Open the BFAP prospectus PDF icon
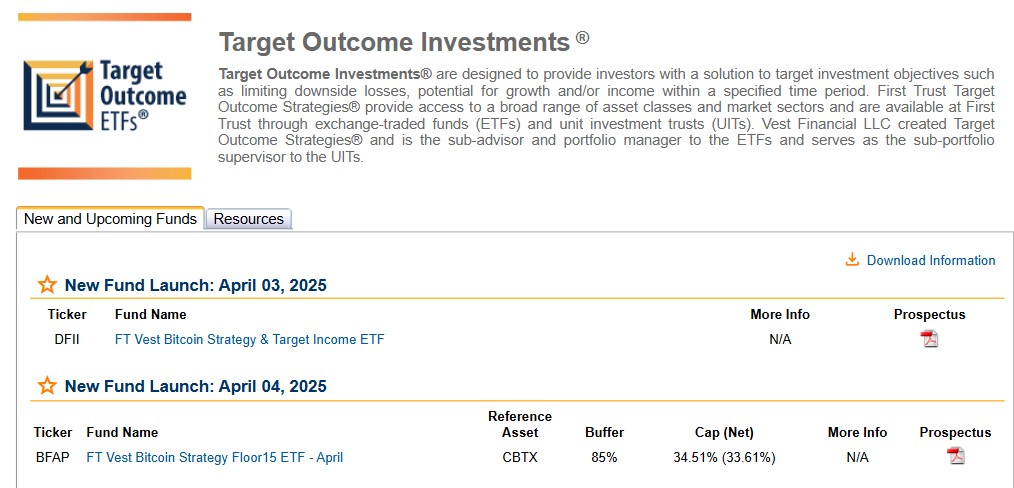Screen dimensions: 1014x488 (x=956, y=457)
